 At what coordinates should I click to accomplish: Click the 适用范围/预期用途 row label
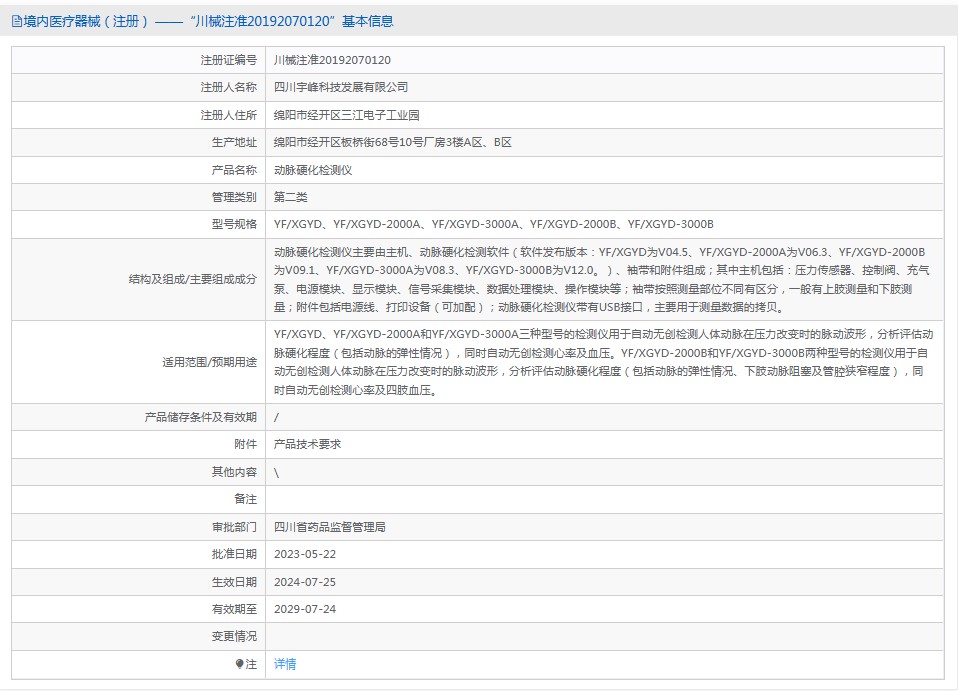pyautogui.click(x=209, y=362)
